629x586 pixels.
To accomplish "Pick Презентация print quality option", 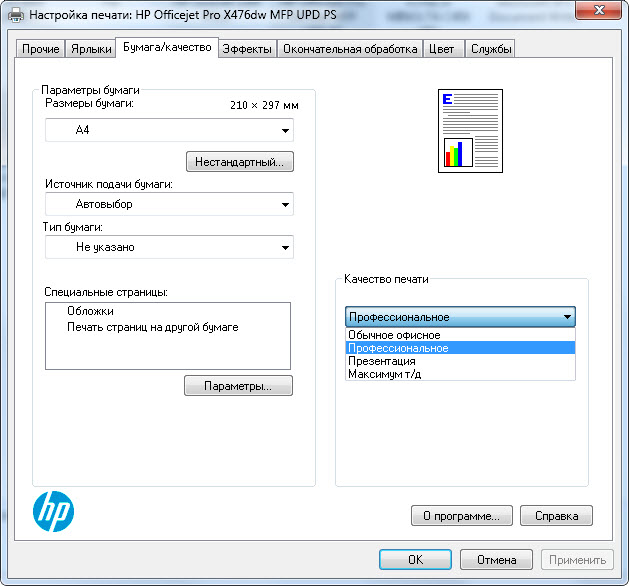I will [x=460, y=361].
